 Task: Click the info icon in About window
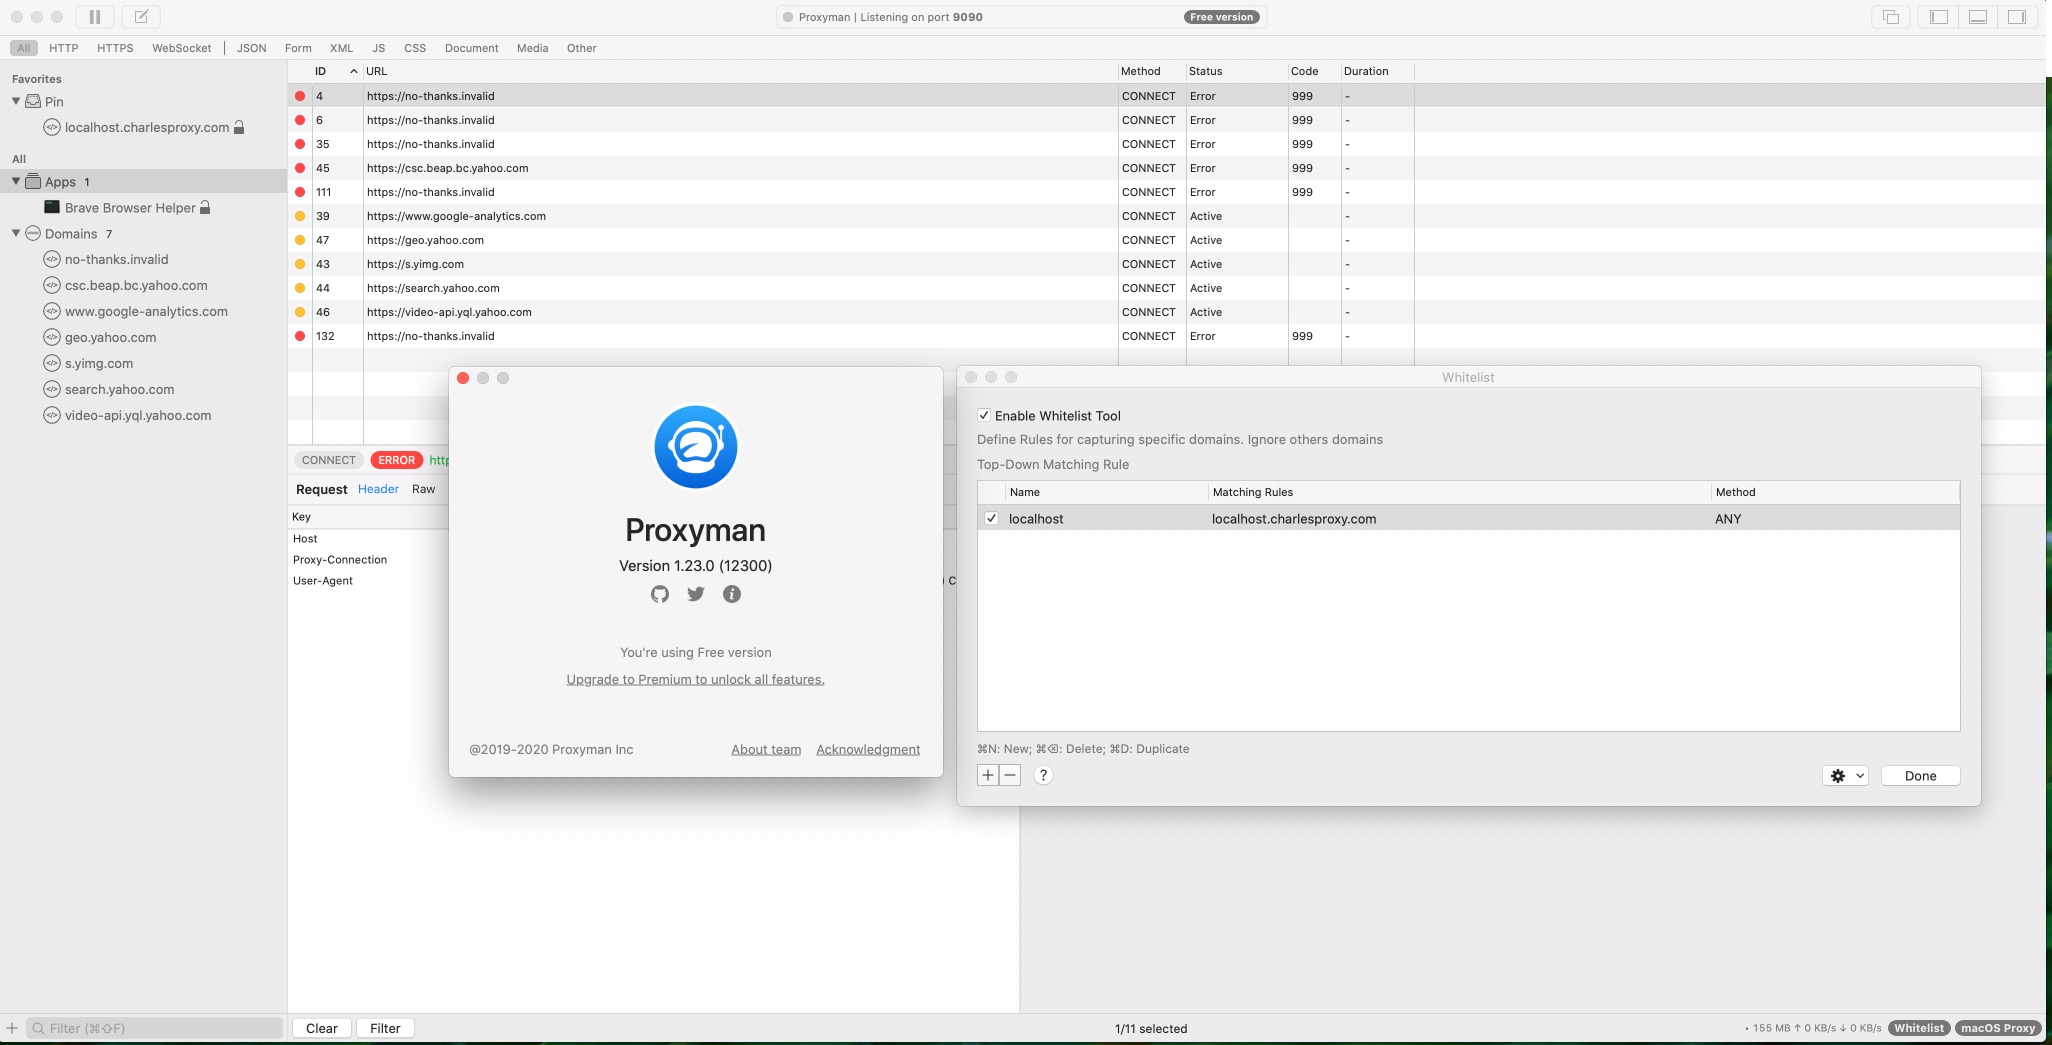point(732,594)
